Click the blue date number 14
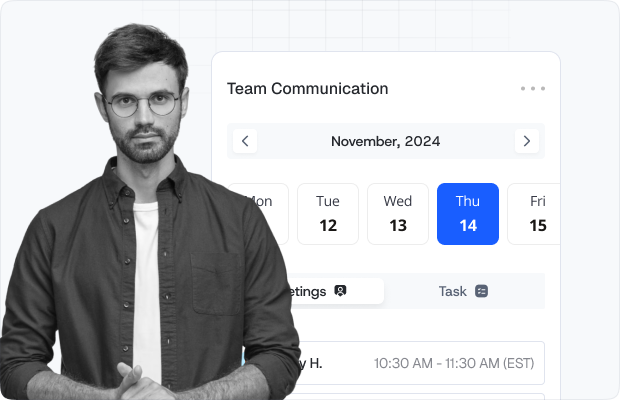This screenshot has width=620, height=400. [x=468, y=225]
